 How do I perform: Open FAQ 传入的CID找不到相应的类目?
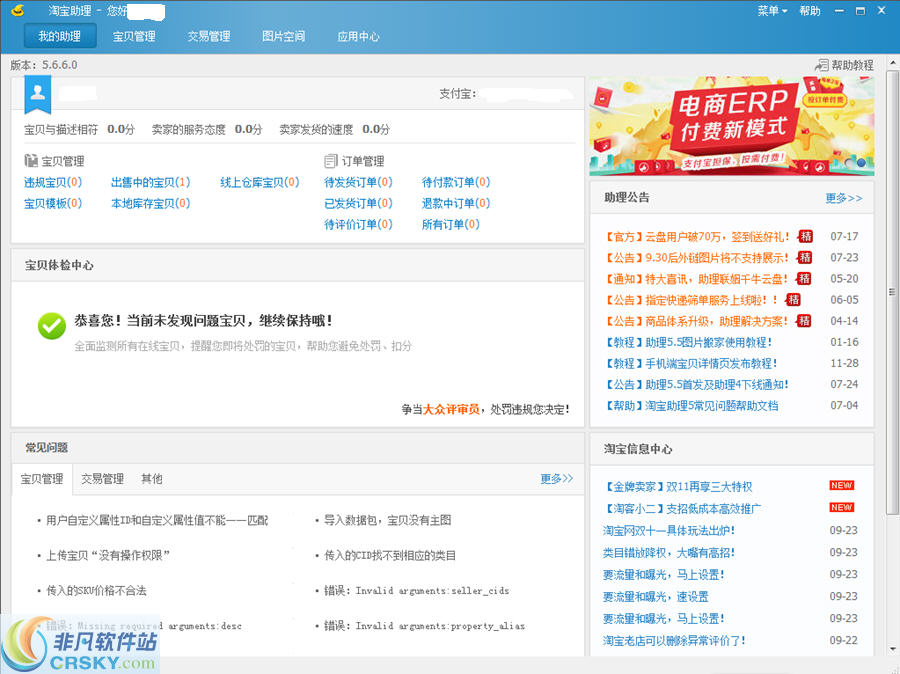[x=390, y=556]
